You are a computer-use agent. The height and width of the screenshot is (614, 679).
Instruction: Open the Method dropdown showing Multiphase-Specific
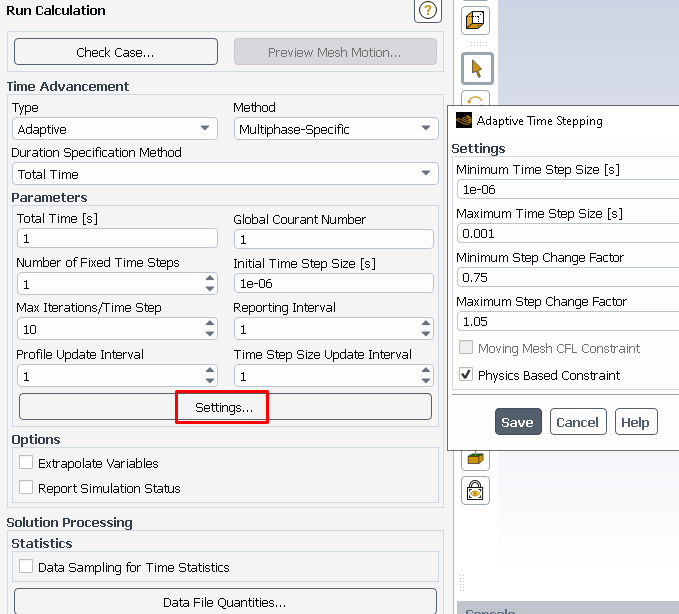[336, 129]
